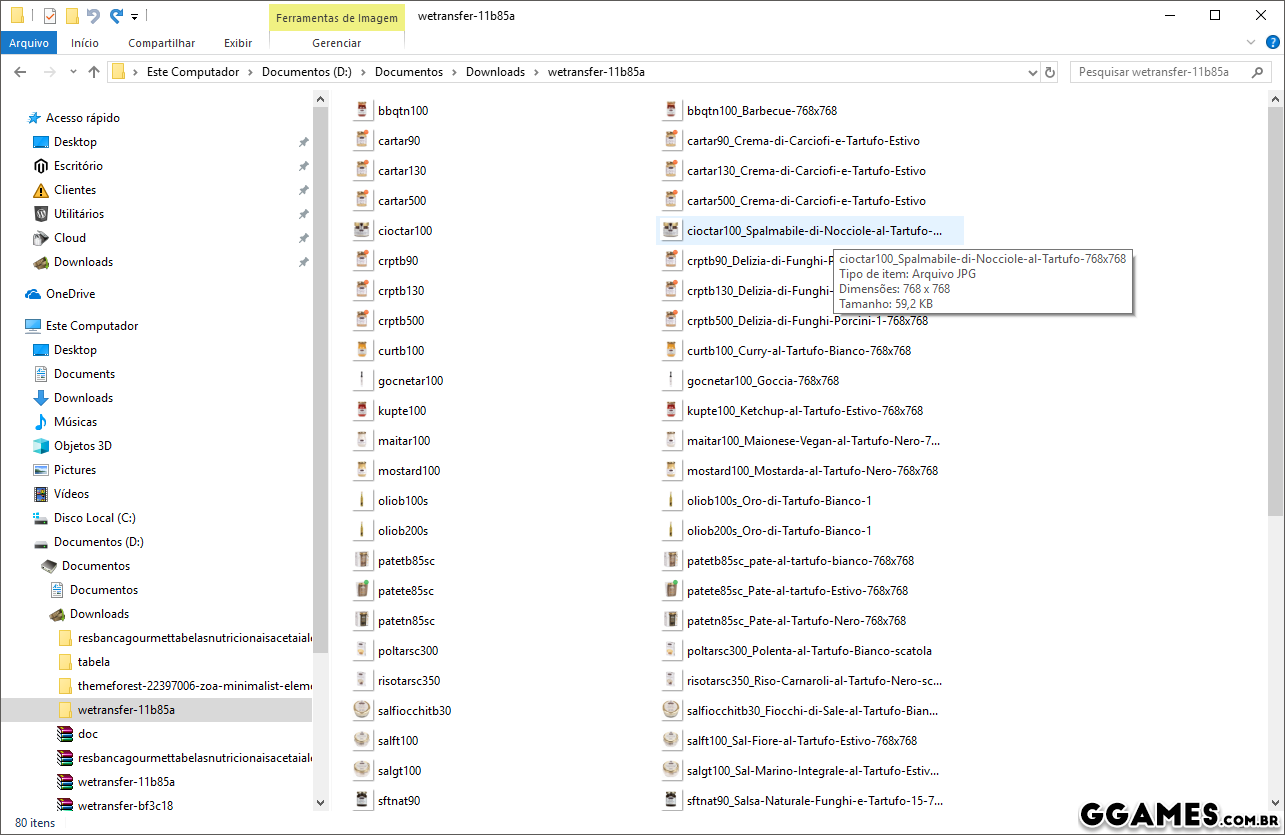
Task: Open the Quick Access Toolbar customize dropdown
Action: [x=135, y=16]
